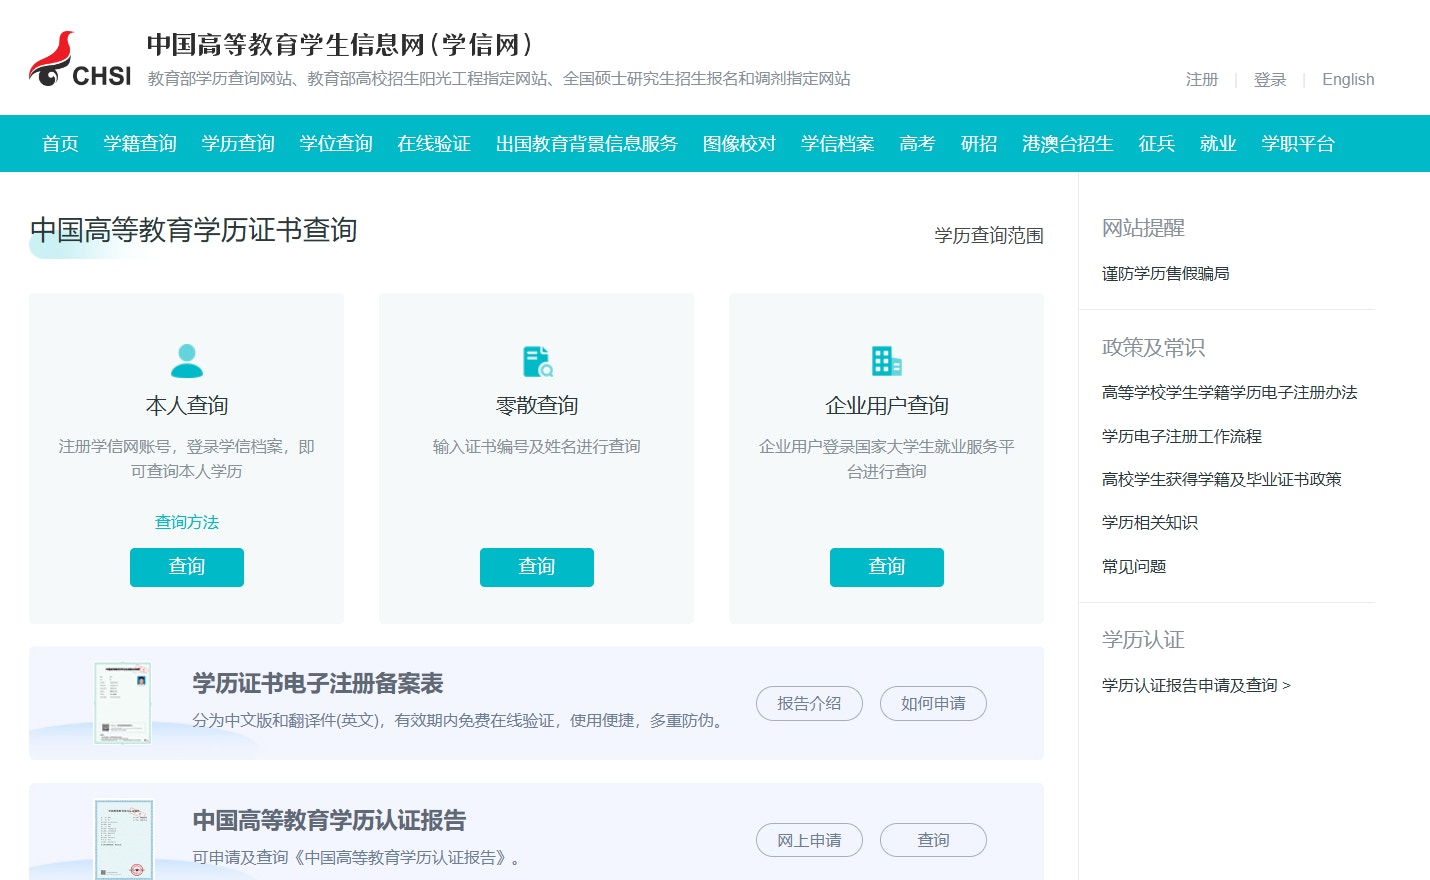
Task: Expand 学历认证报告申请及查询 > link
Action: tap(1196, 686)
